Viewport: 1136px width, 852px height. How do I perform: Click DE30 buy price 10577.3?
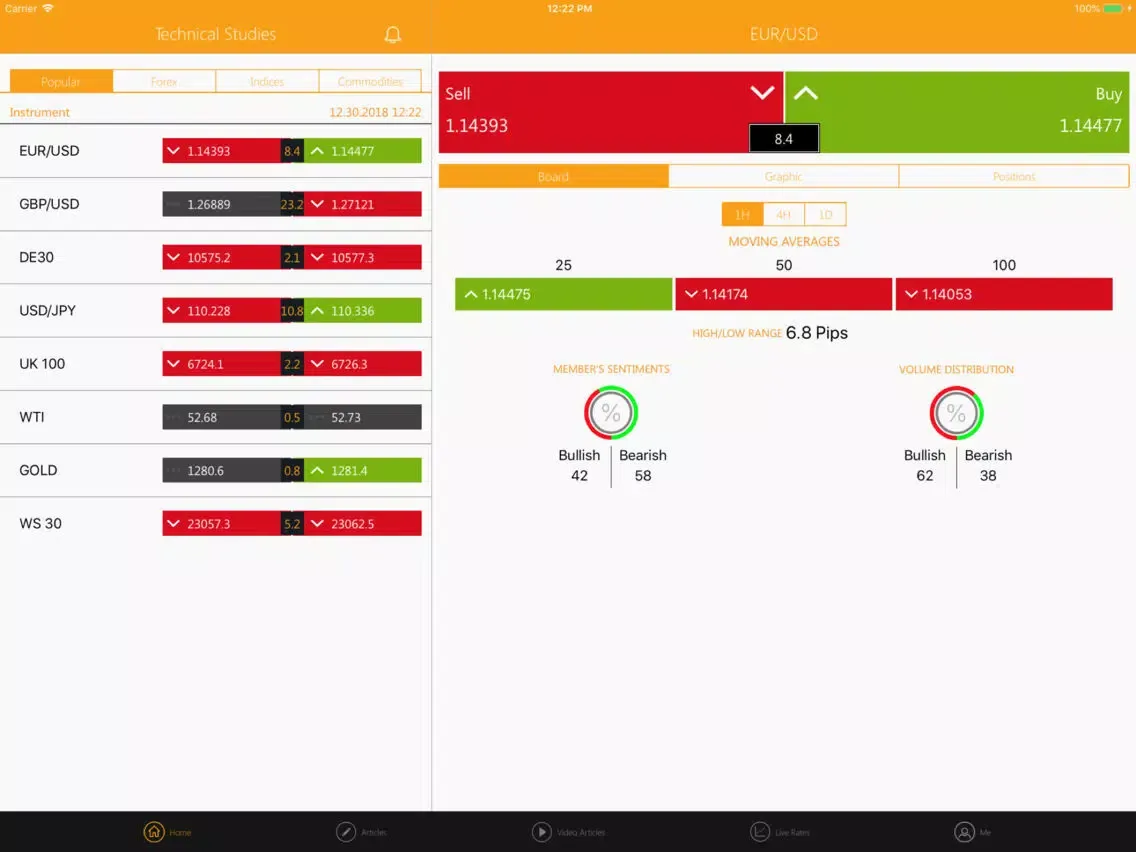[x=362, y=257]
